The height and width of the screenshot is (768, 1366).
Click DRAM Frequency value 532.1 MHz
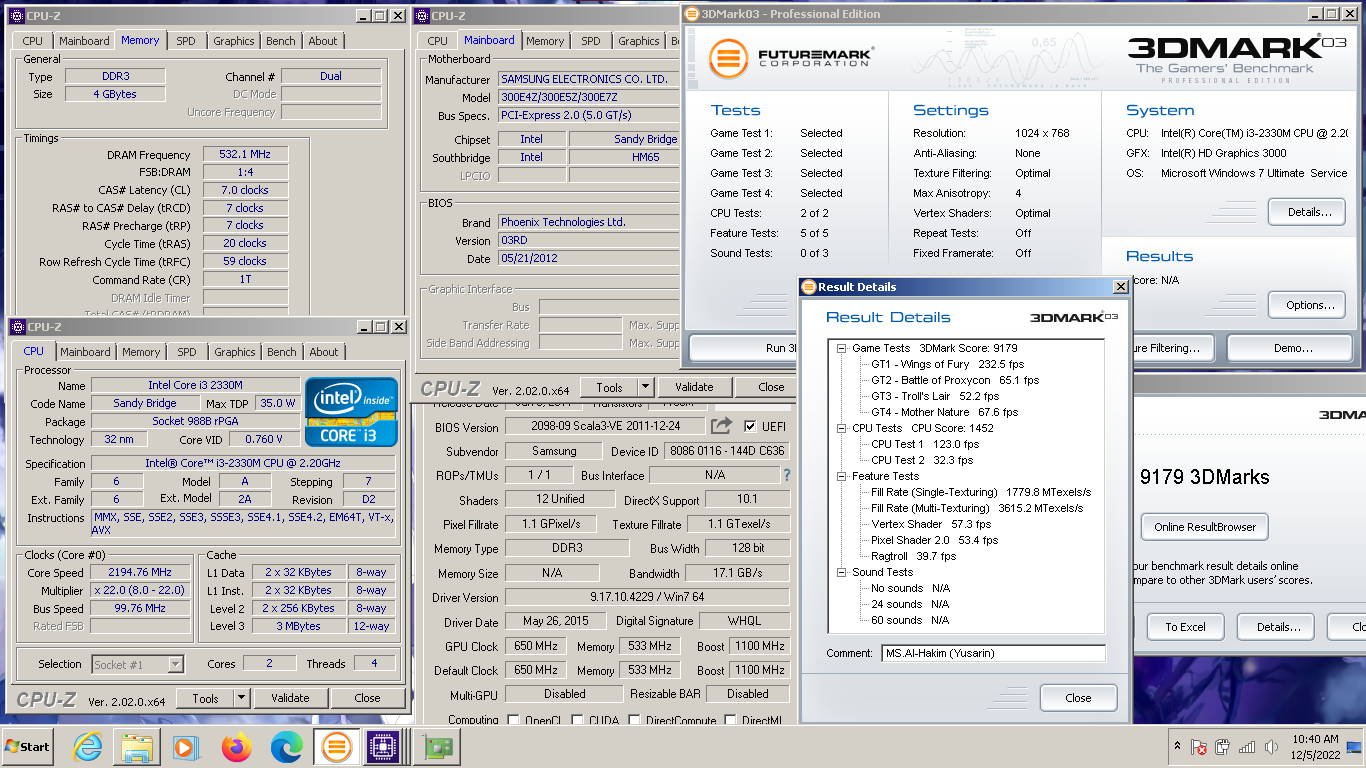245,155
